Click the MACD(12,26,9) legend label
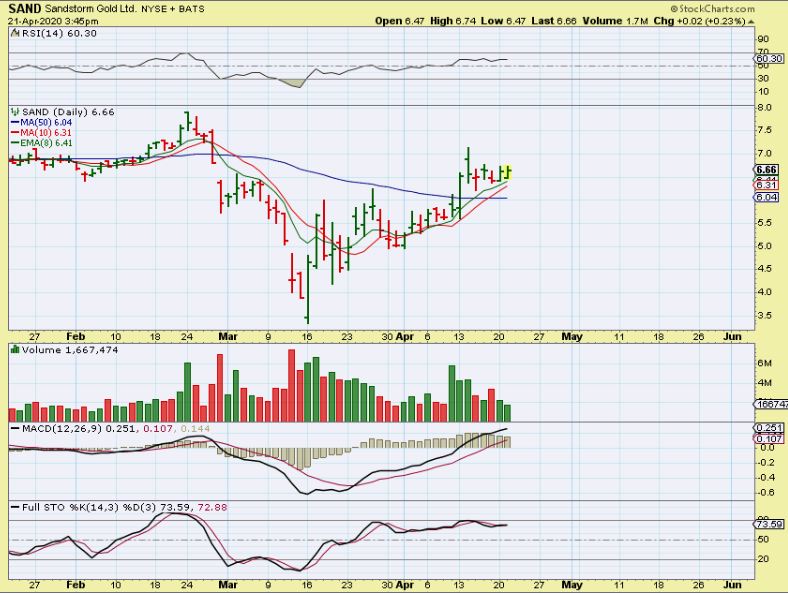 [x=62, y=429]
